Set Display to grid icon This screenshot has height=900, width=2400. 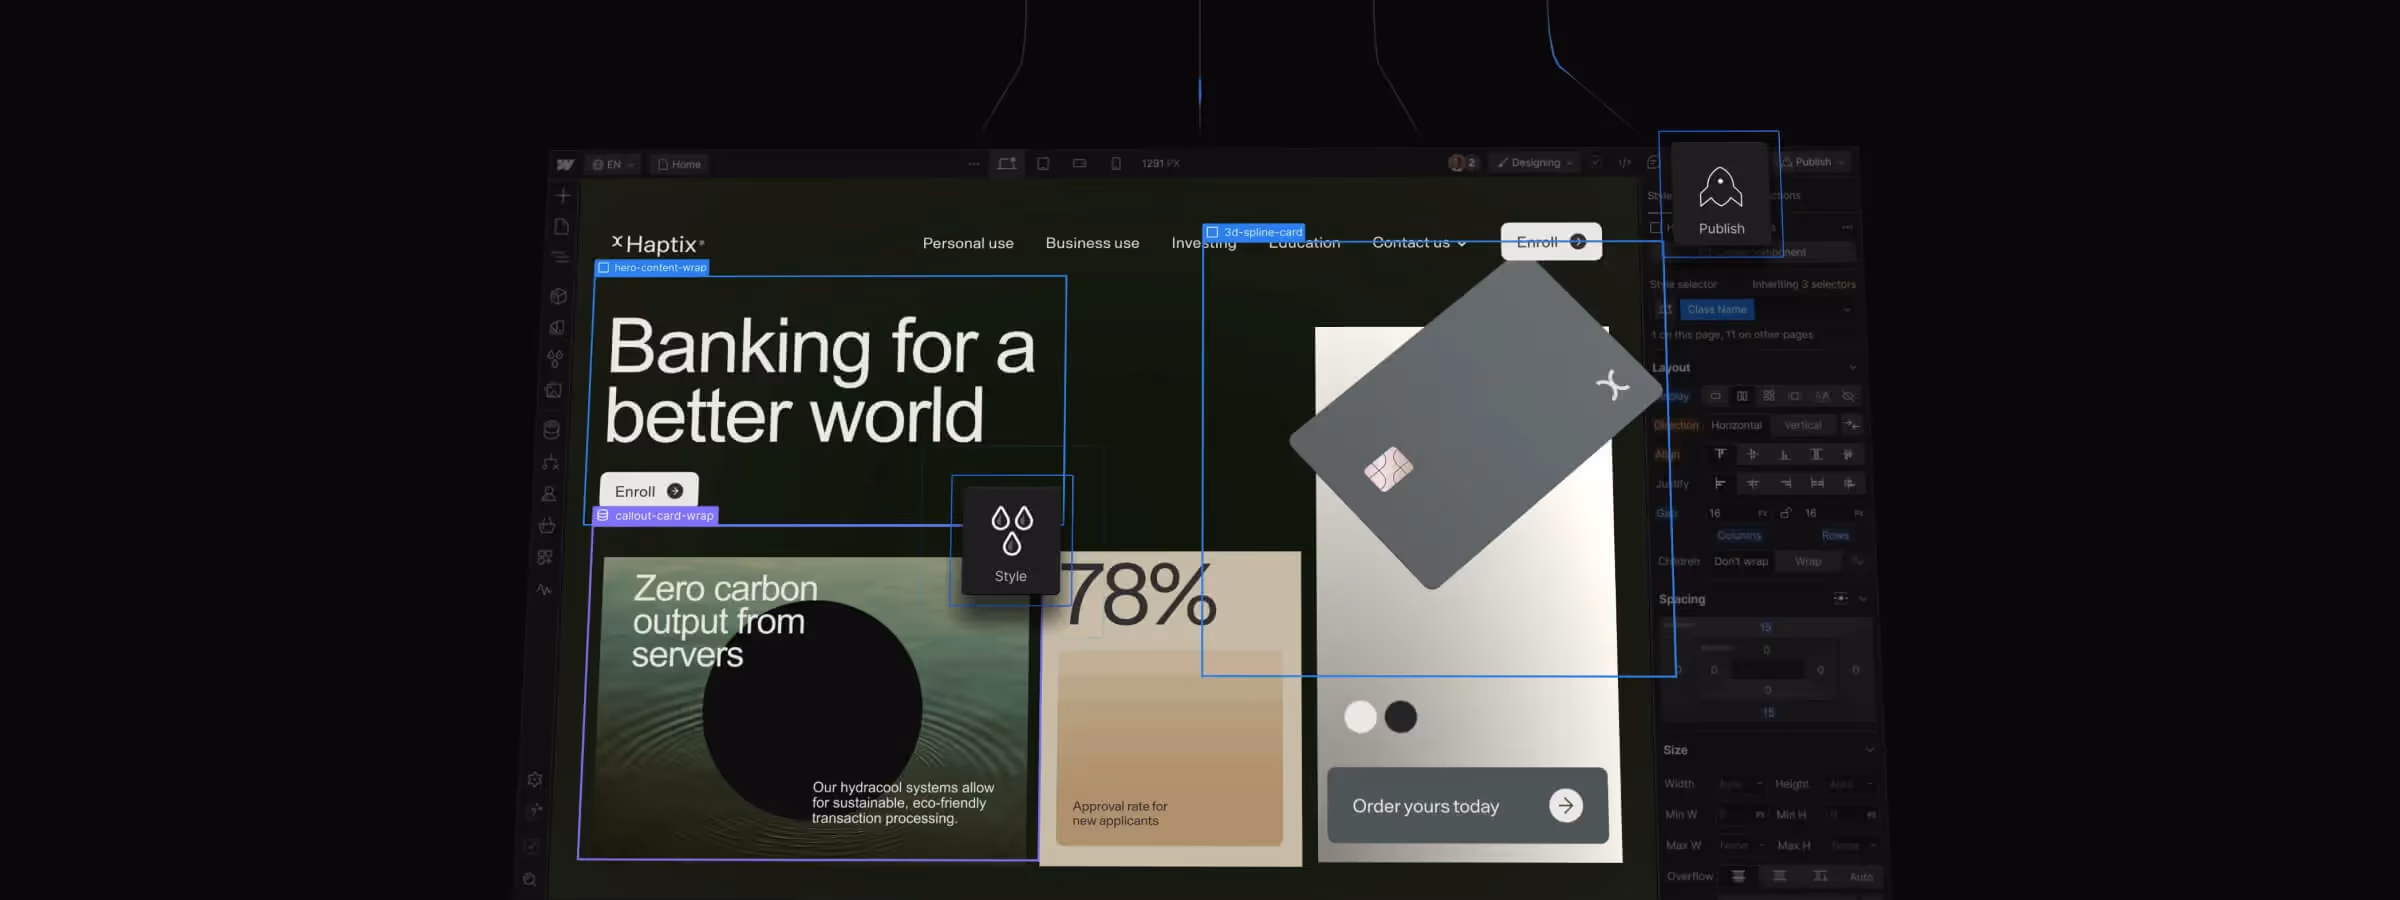click(1769, 396)
